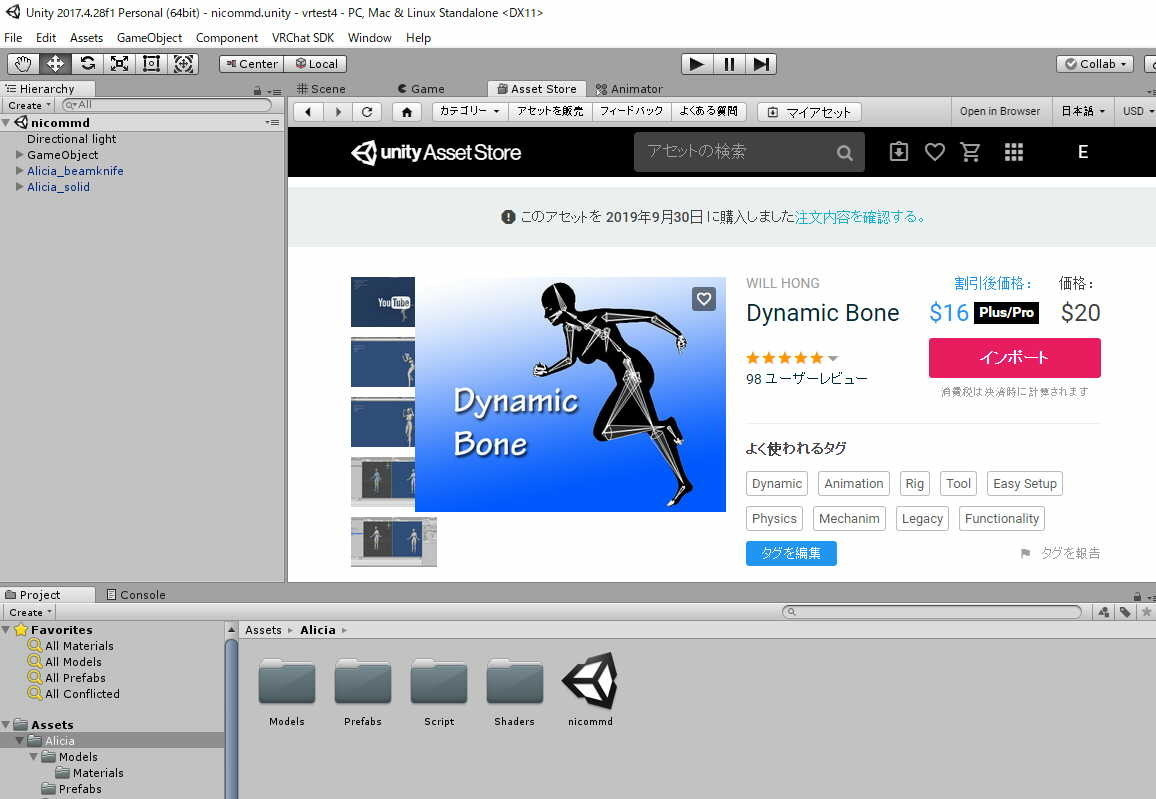Image resolution: width=1156 pixels, height=799 pixels.
Task: Expand the star rating dropdown arrow
Action: point(833,358)
